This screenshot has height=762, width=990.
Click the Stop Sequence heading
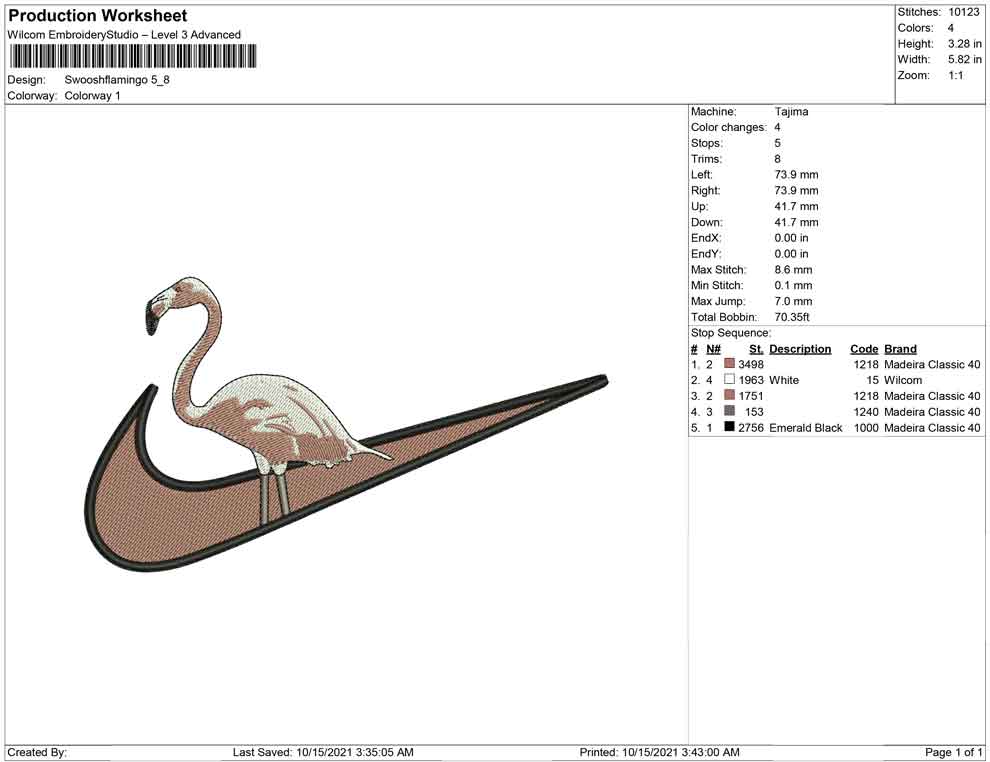tap(731, 333)
